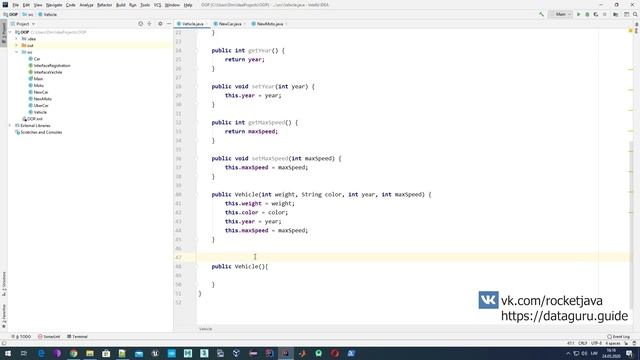Click the 4 spaces indent setting in the status bar

tap(613, 343)
